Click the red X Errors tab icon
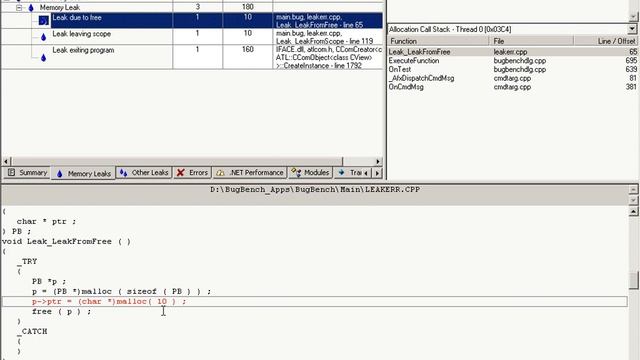The image size is (640, 360). pos(180,173)
